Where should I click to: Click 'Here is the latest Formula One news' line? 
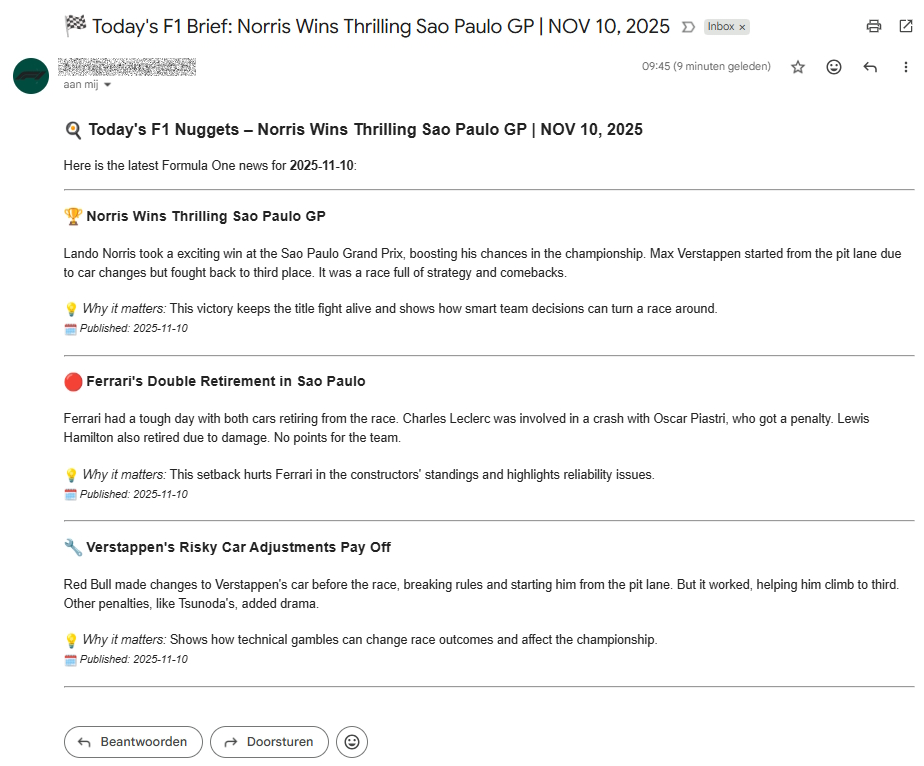coord(210,166)
